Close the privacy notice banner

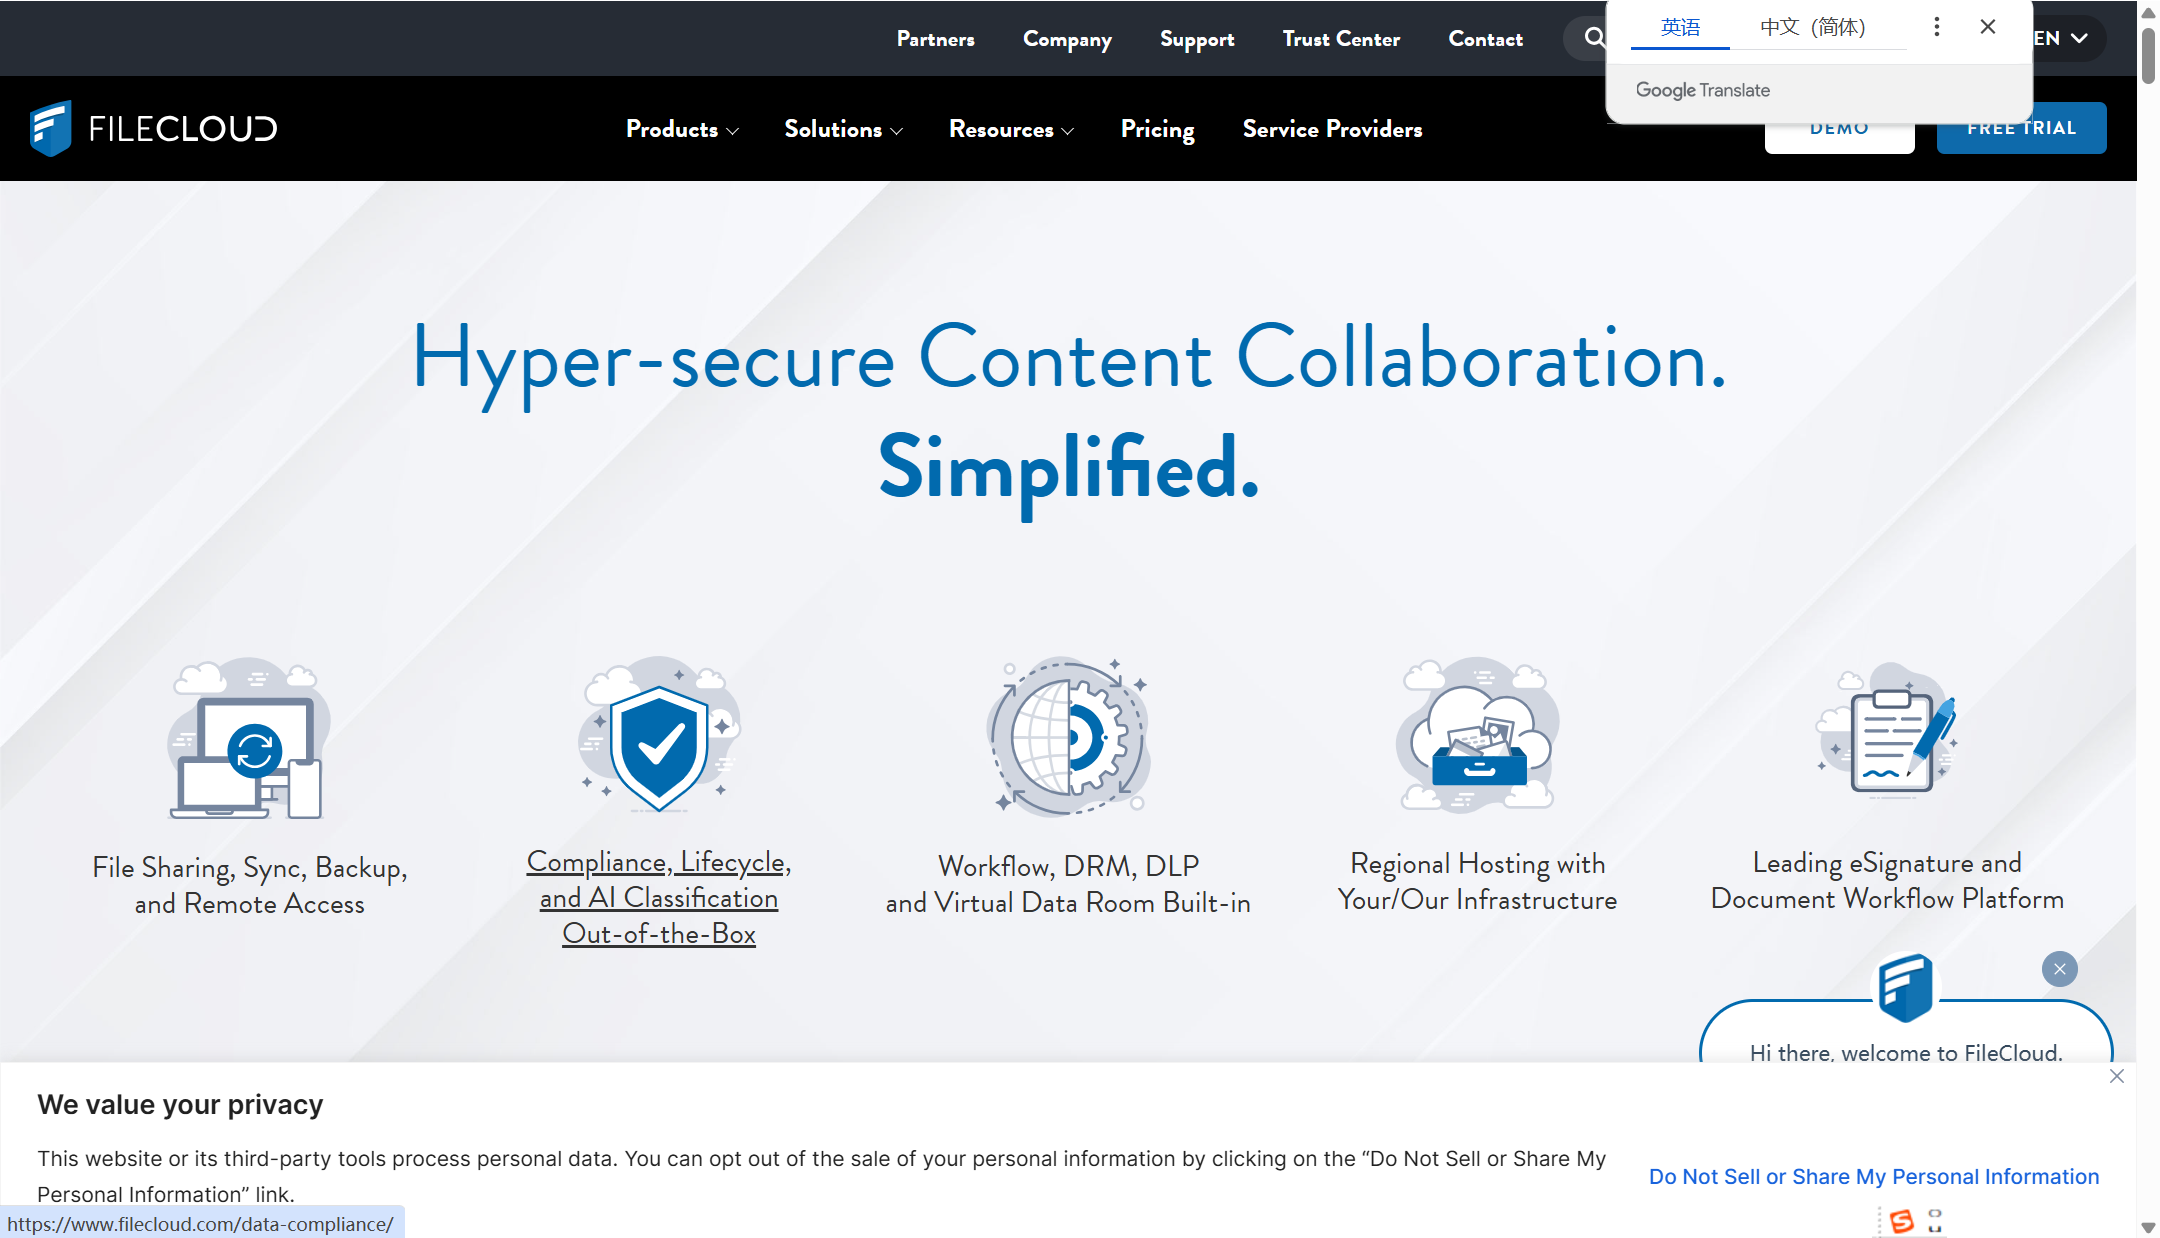pyautogui.click(x=2116, y=1076)
